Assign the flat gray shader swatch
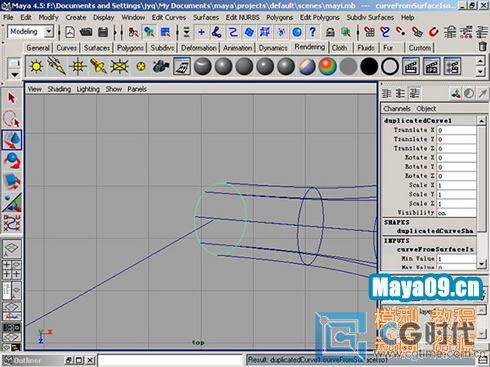 point(348,66)
